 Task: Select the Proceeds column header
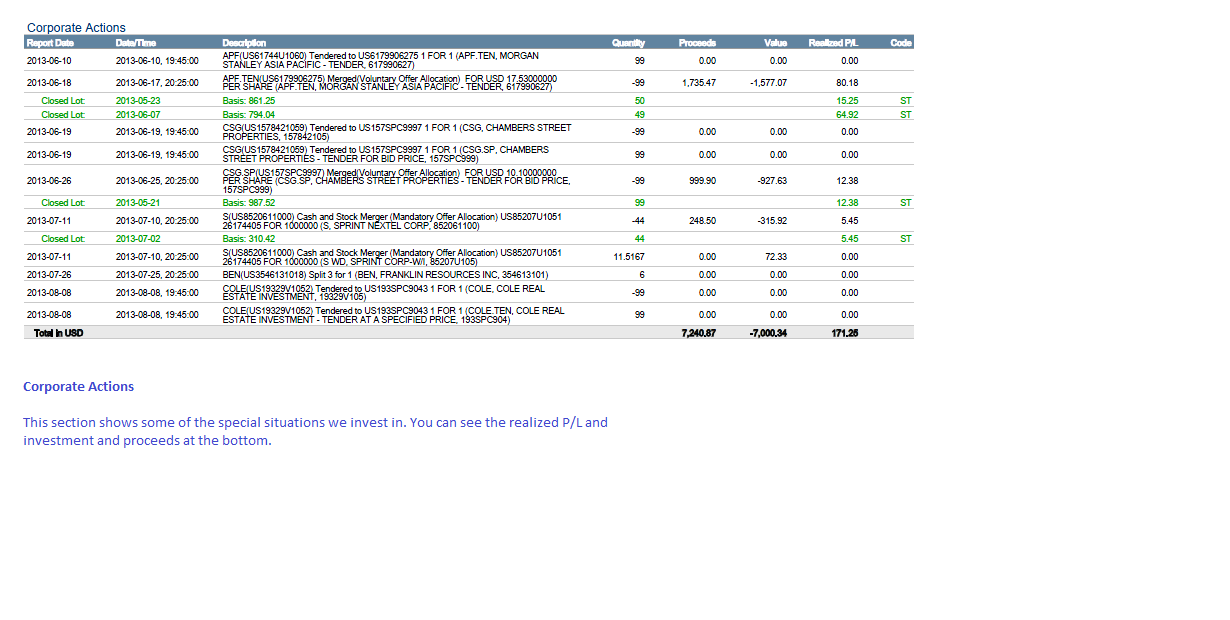(697, 43)
